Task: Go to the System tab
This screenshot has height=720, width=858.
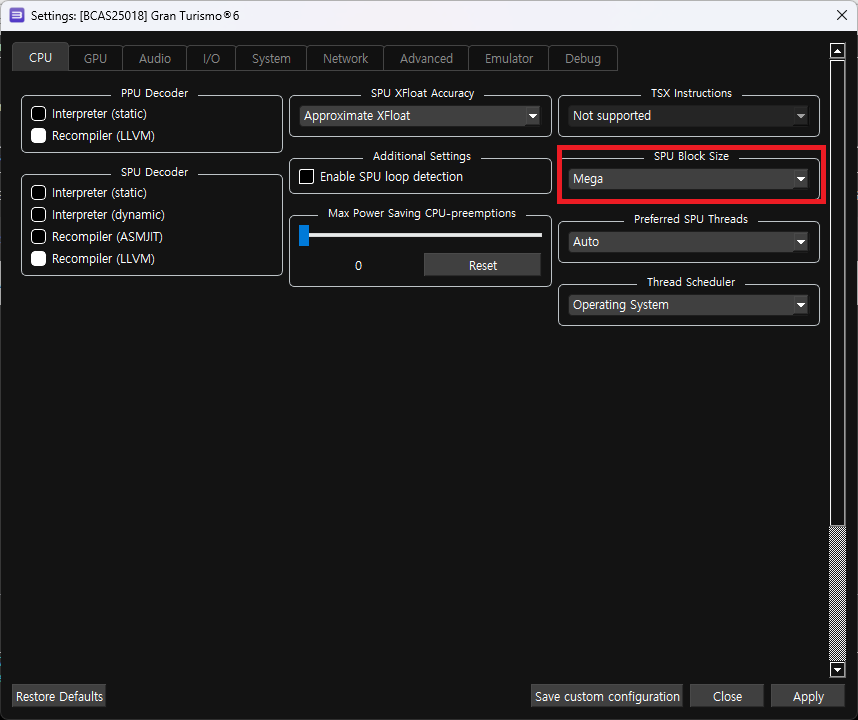Action: (271, 59)
